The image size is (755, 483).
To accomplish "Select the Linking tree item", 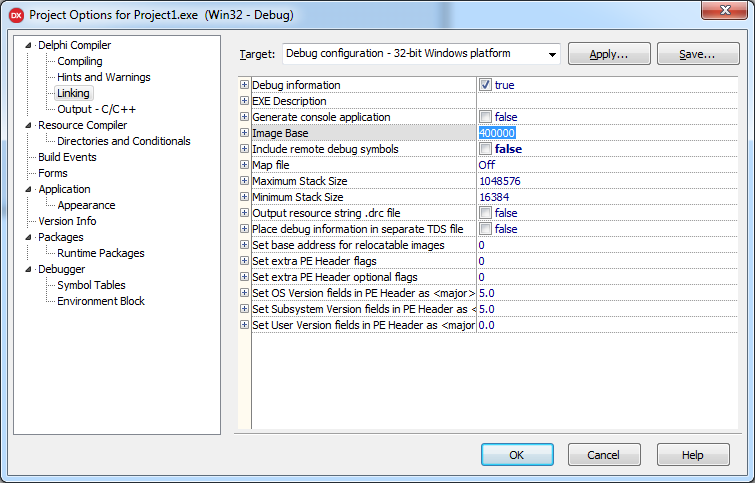I will pos(73,93).
